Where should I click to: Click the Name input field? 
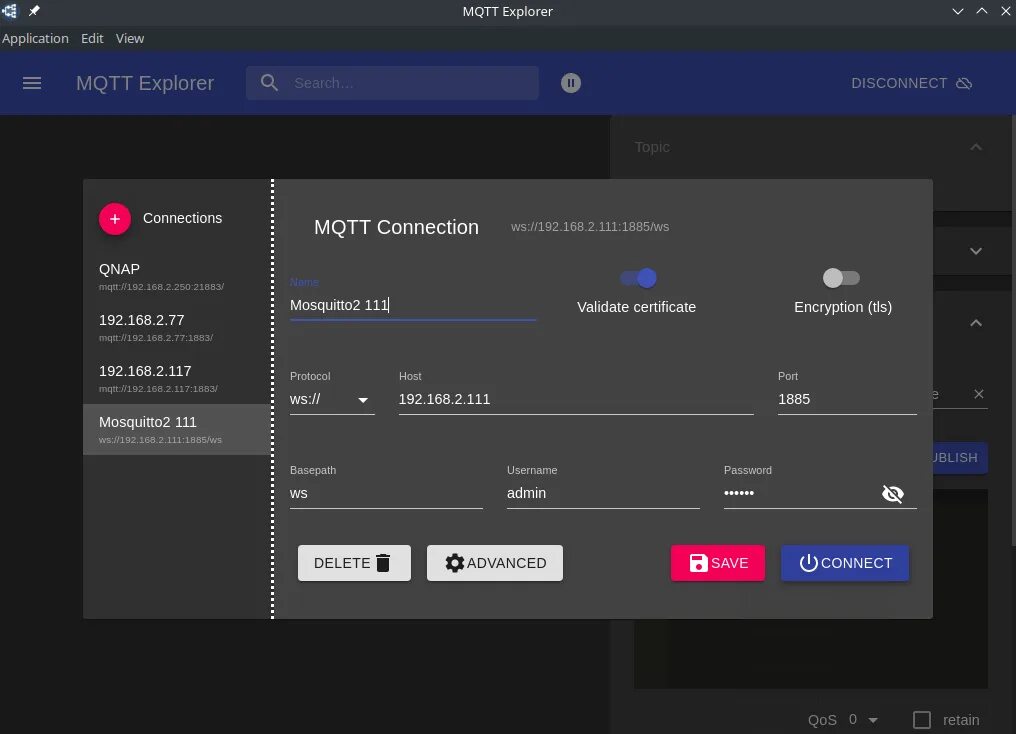point(413,305)
